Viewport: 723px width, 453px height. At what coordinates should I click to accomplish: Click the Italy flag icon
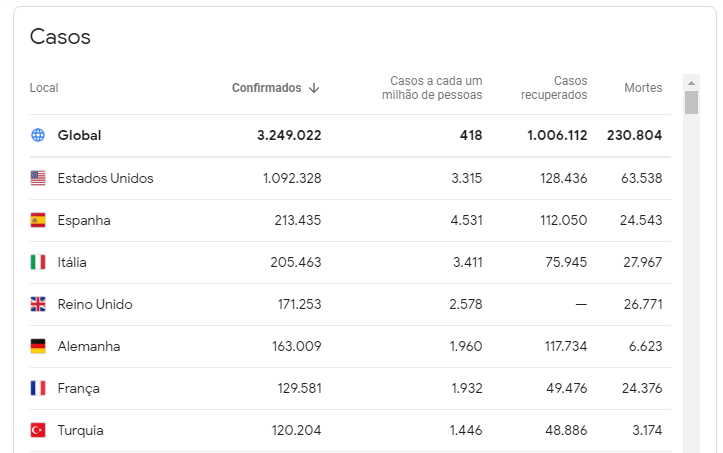[x=38, y=262]
